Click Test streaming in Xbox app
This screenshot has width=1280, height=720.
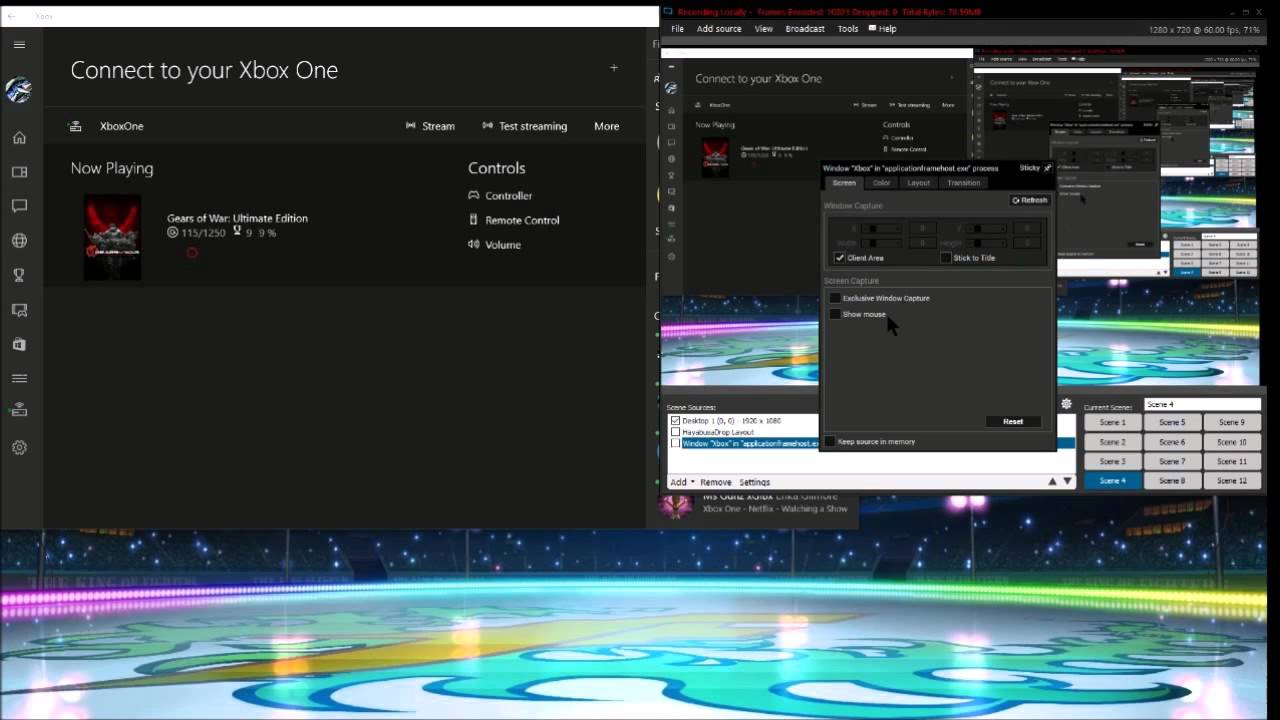[x=524, y=126]
